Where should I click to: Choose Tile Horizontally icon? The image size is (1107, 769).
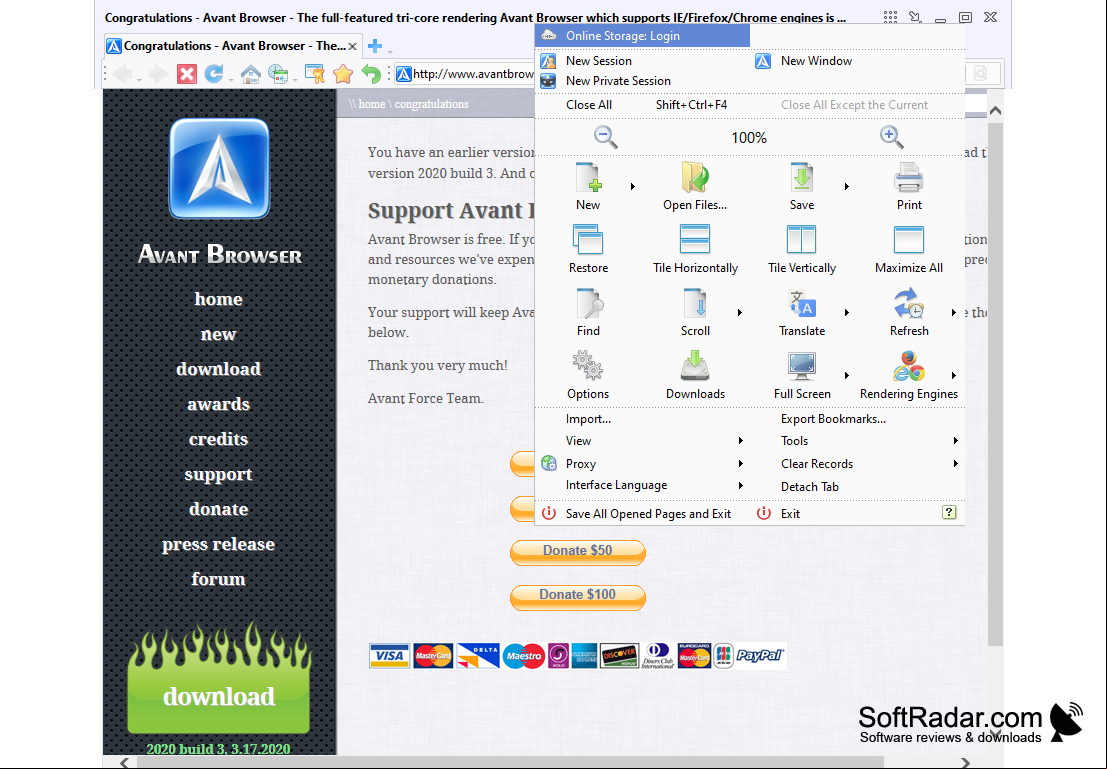click(x=695, y=239)
